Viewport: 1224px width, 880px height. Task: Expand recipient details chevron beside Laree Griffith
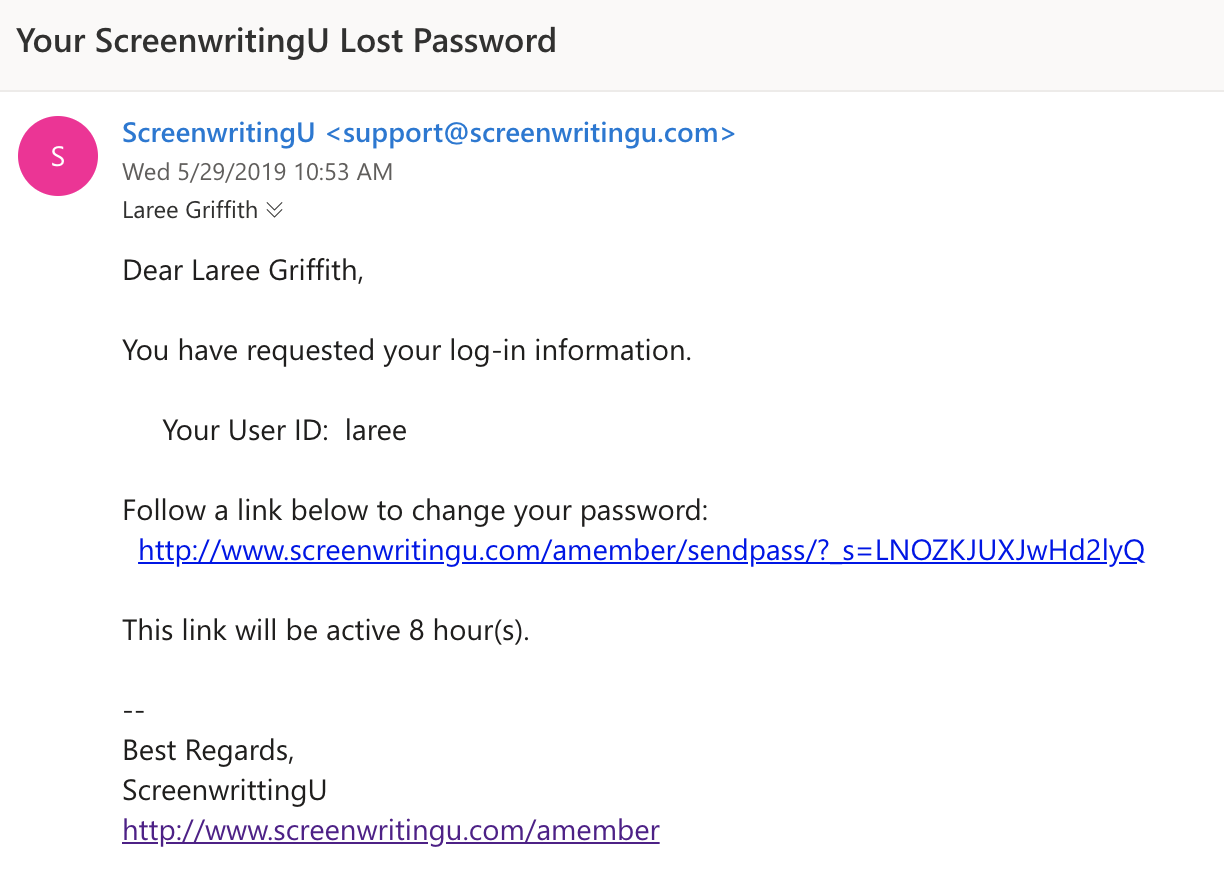point(275,211)
